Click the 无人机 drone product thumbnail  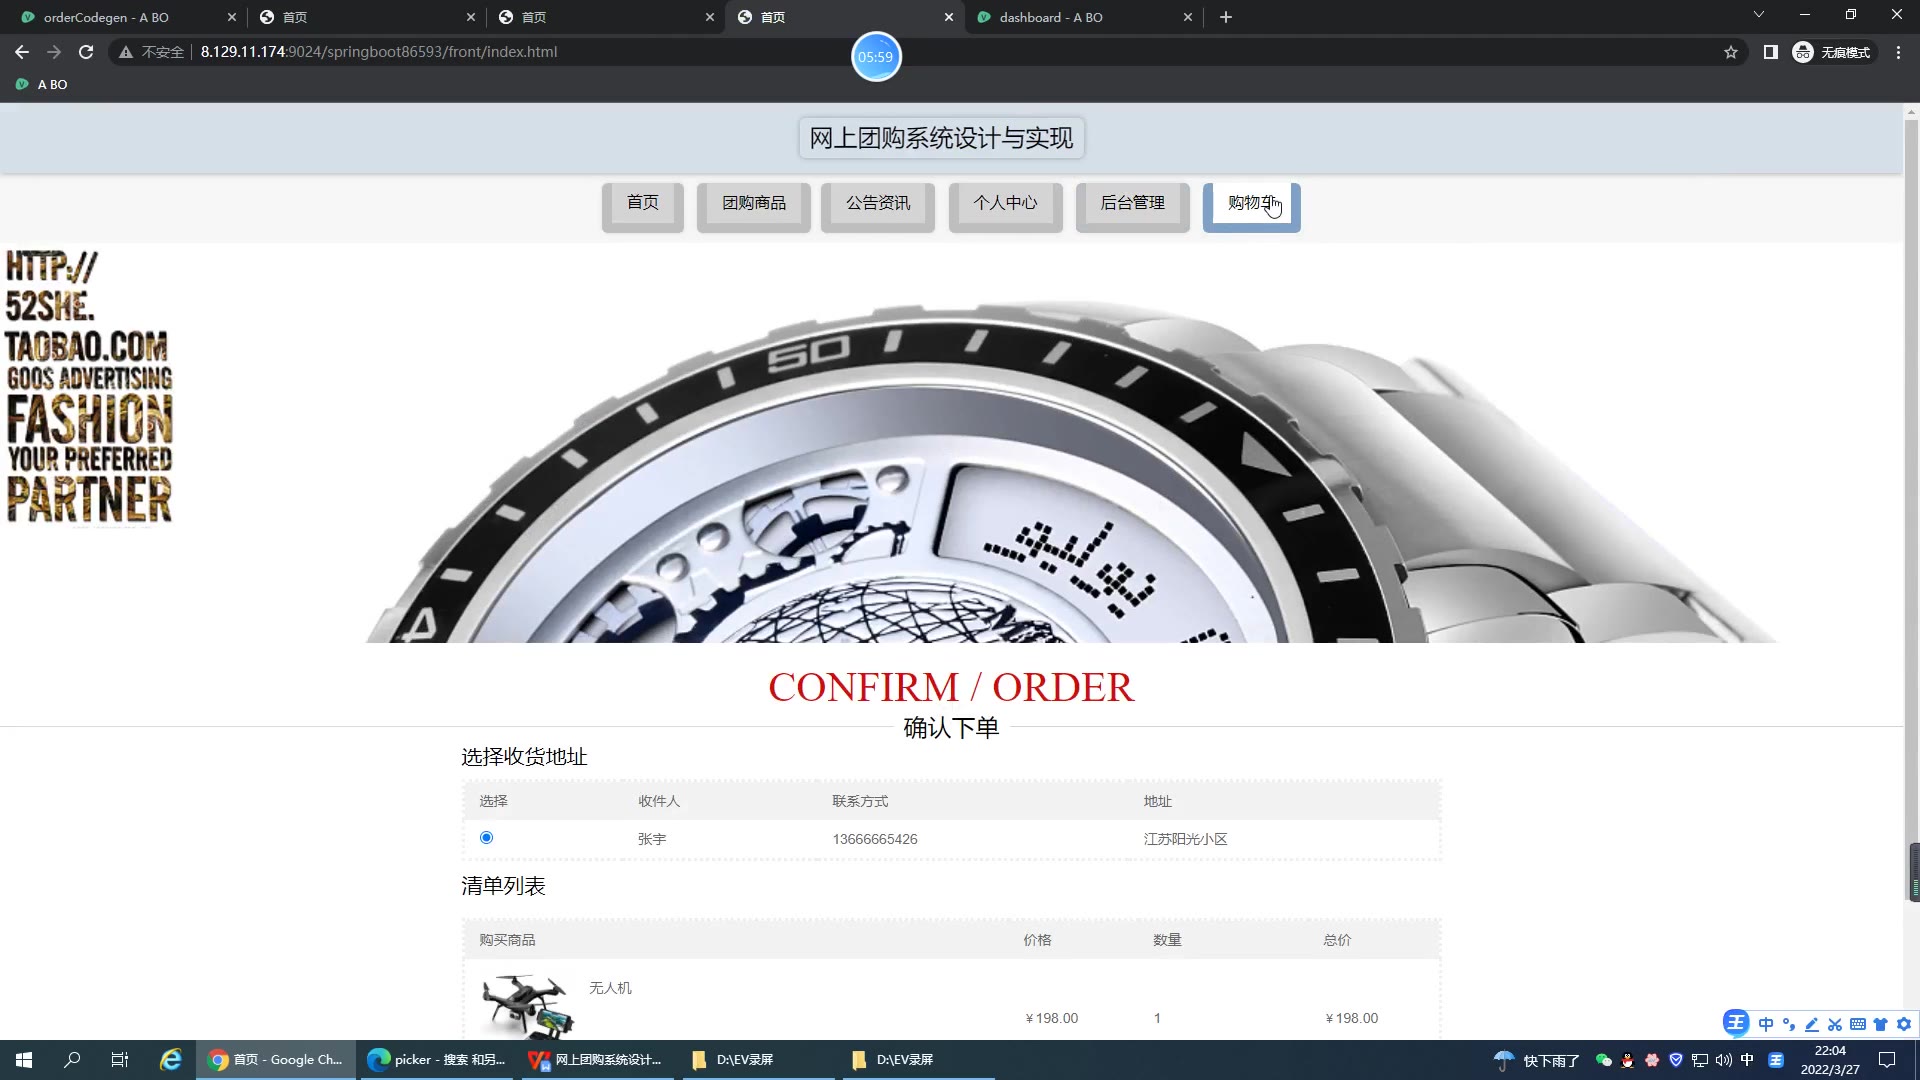click(x=527, y=1006)
